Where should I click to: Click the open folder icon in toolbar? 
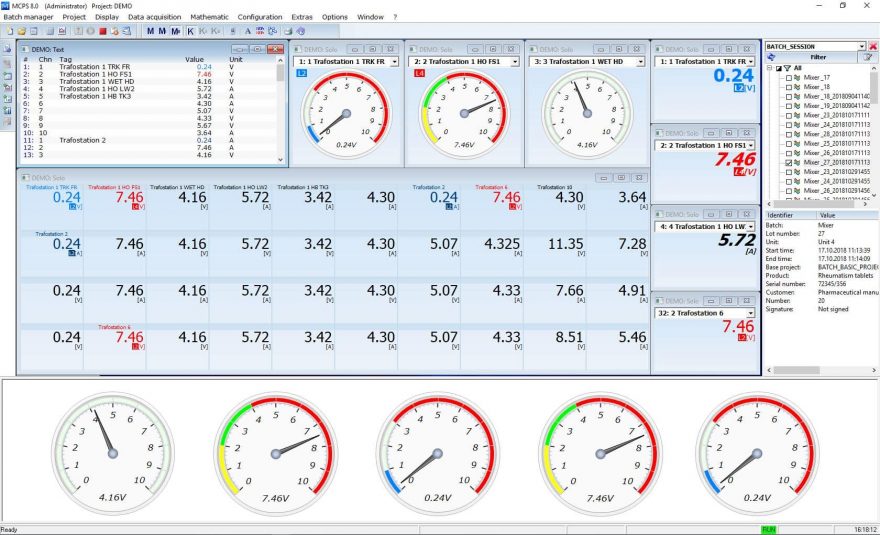[x=20, y=31]
